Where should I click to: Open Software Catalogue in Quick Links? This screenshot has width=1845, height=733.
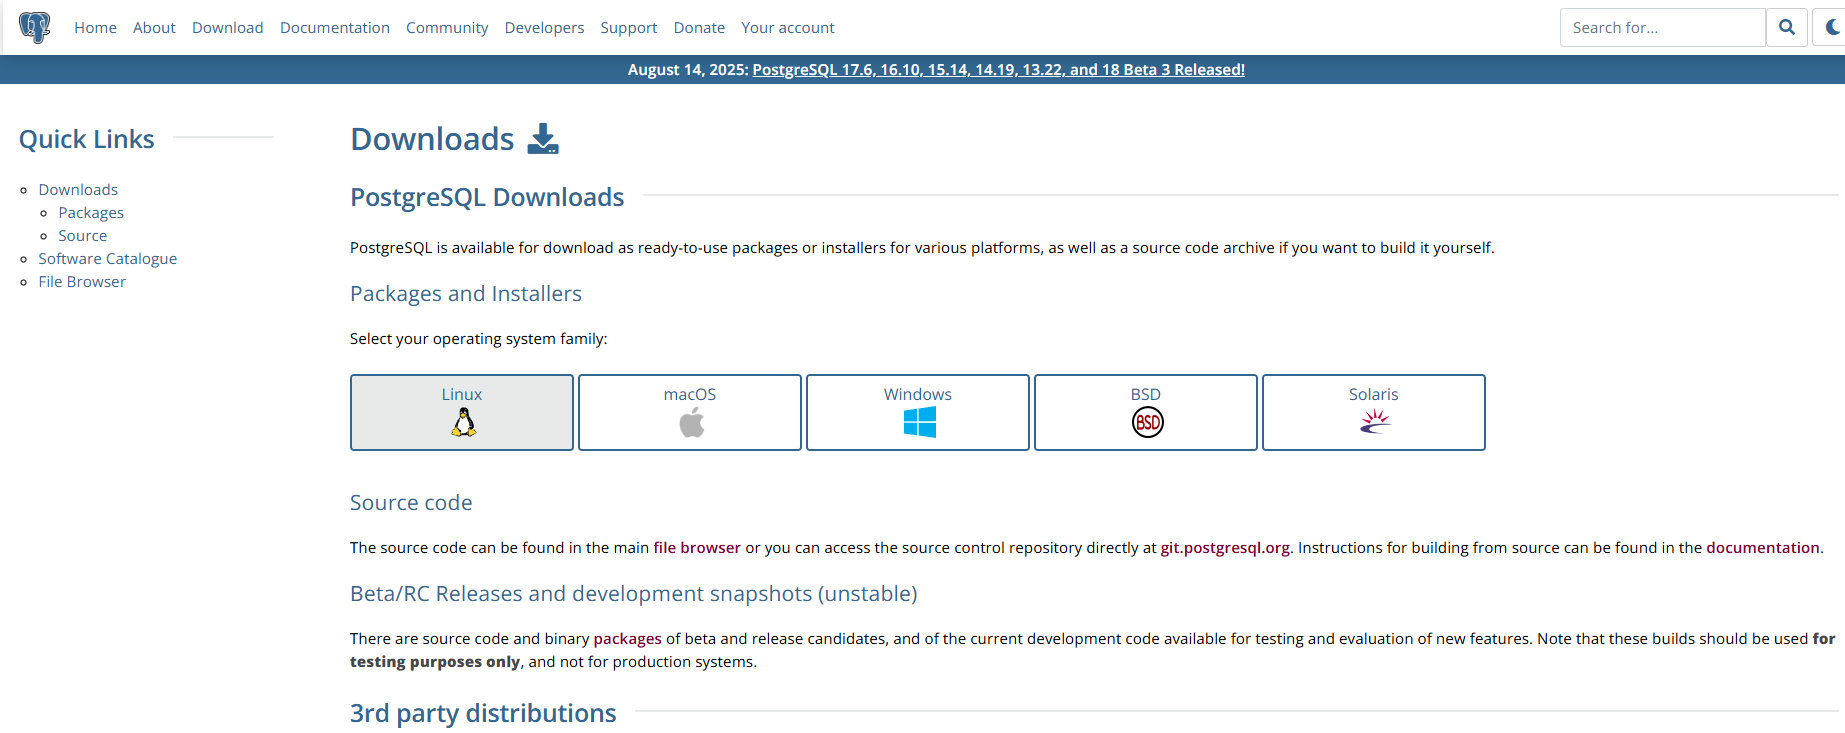[108, 259]
